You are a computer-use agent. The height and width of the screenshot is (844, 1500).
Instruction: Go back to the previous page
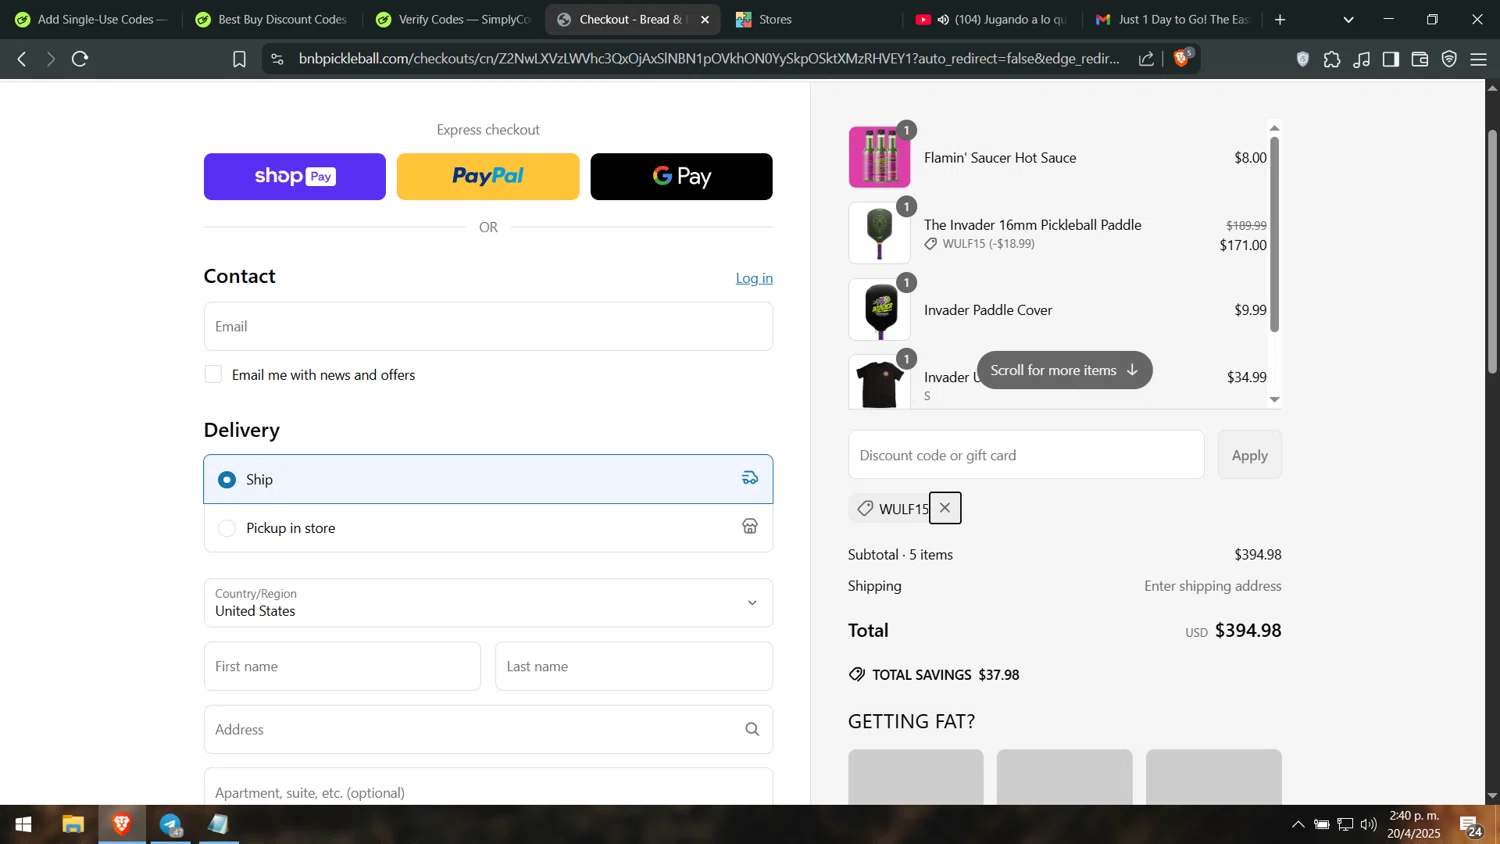point(22,59)
